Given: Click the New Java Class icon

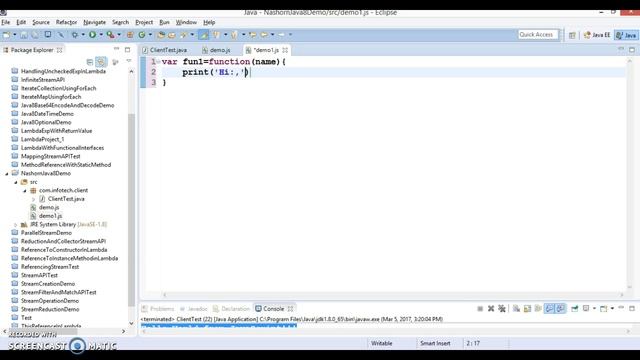Looking at the screenshot, I should point(142,35).
